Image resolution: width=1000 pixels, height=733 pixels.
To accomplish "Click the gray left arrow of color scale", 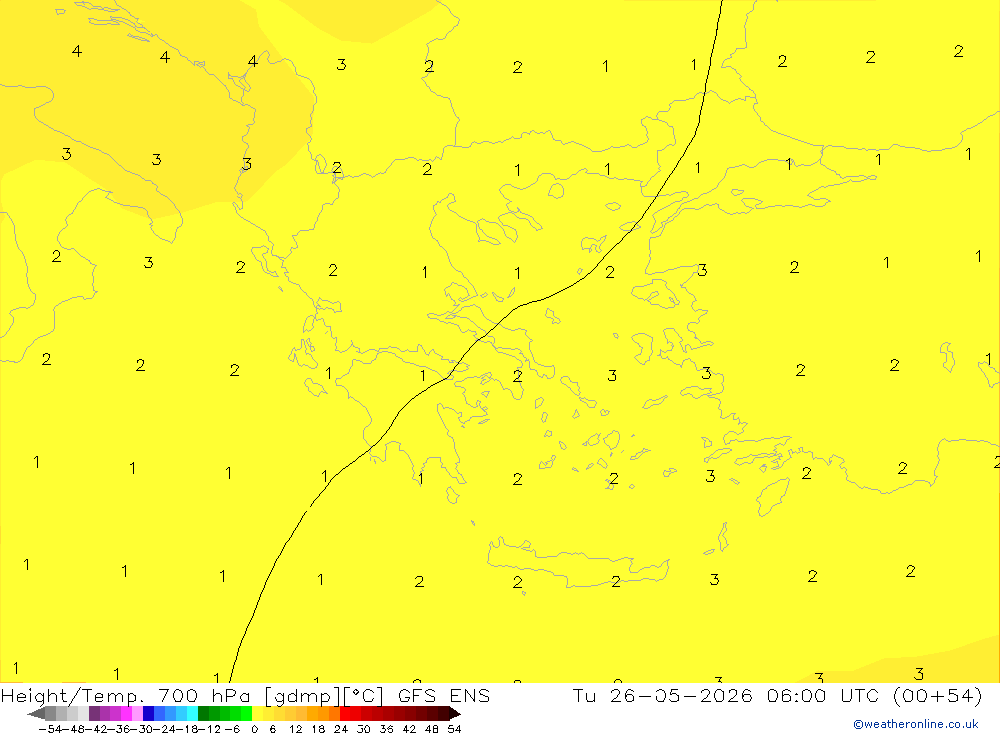I will point(36,714).
